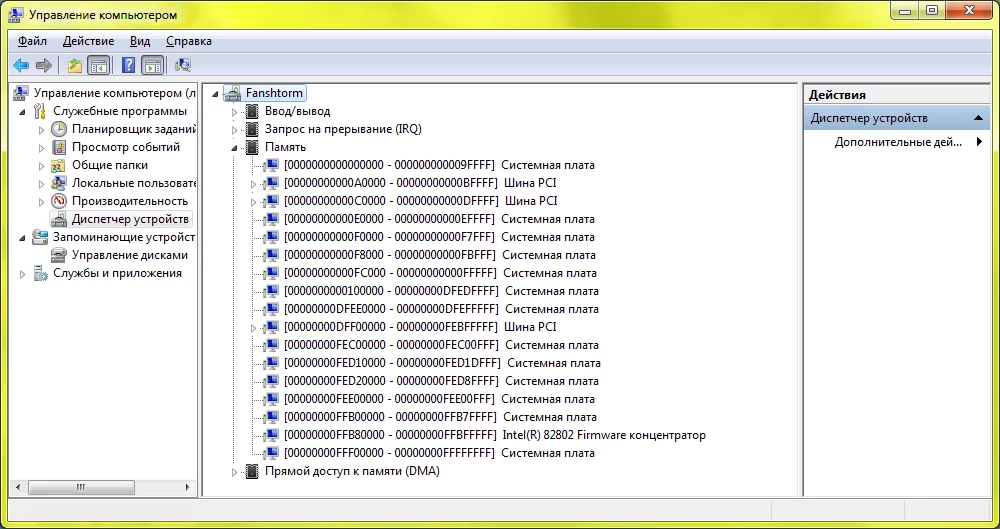
Task: Open the Действие menu
Action: pyautogui.click(x=89, y=41)
